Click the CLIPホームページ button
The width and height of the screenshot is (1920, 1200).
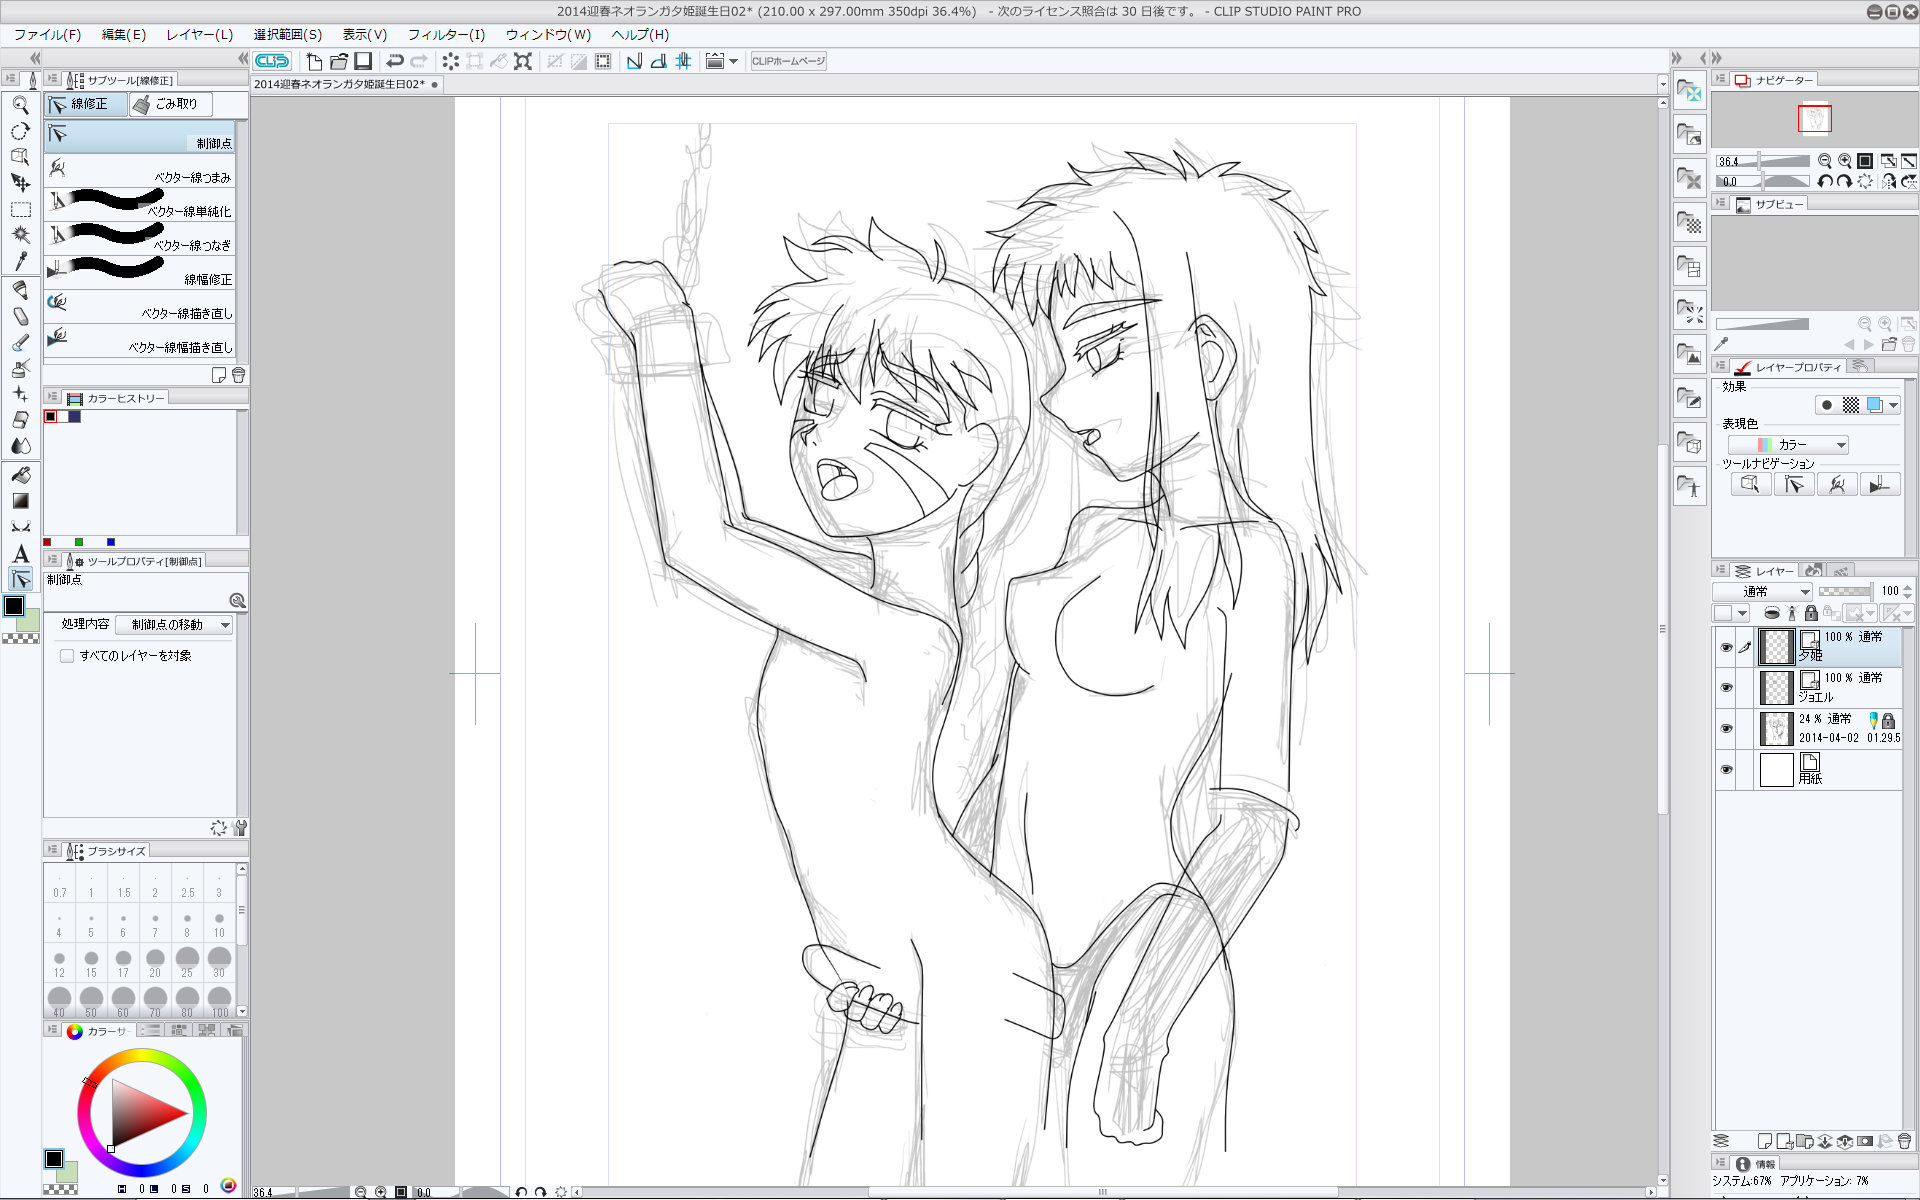coord(788,61)
